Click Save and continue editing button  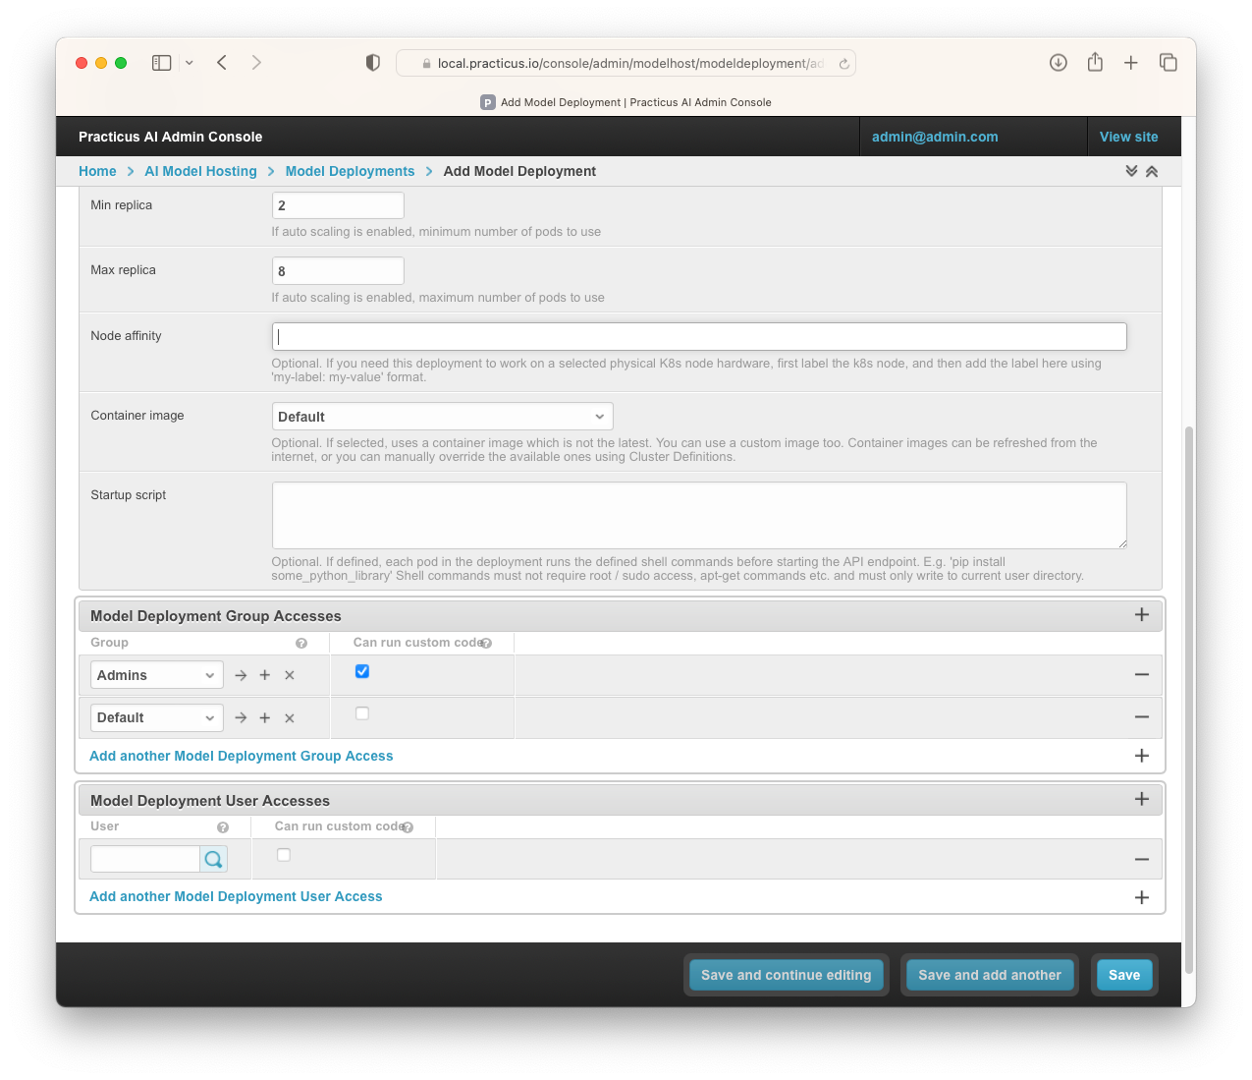point(785,975)
